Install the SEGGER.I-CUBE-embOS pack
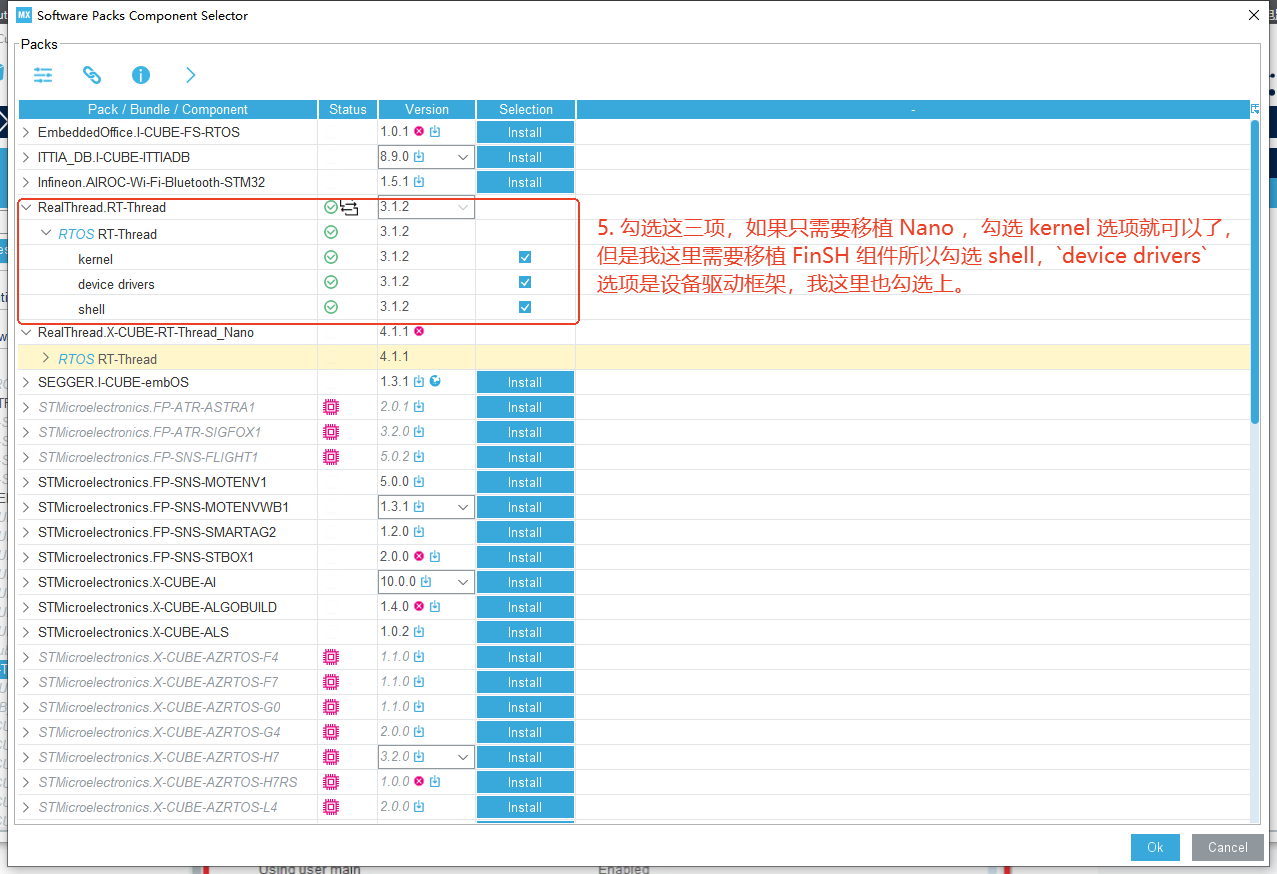Screen dimensions: 1277x874 [x=525, y=382]
